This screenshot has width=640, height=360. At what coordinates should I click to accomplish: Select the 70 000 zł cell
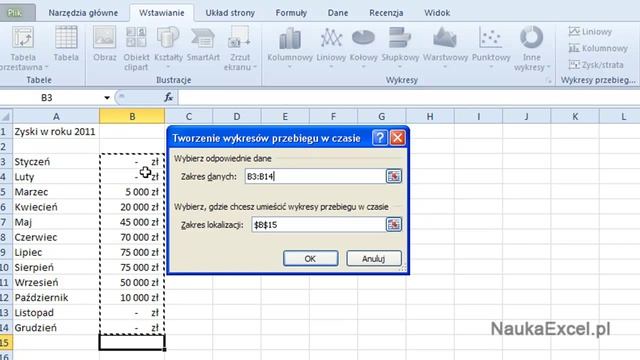click(x=132, y=237)
